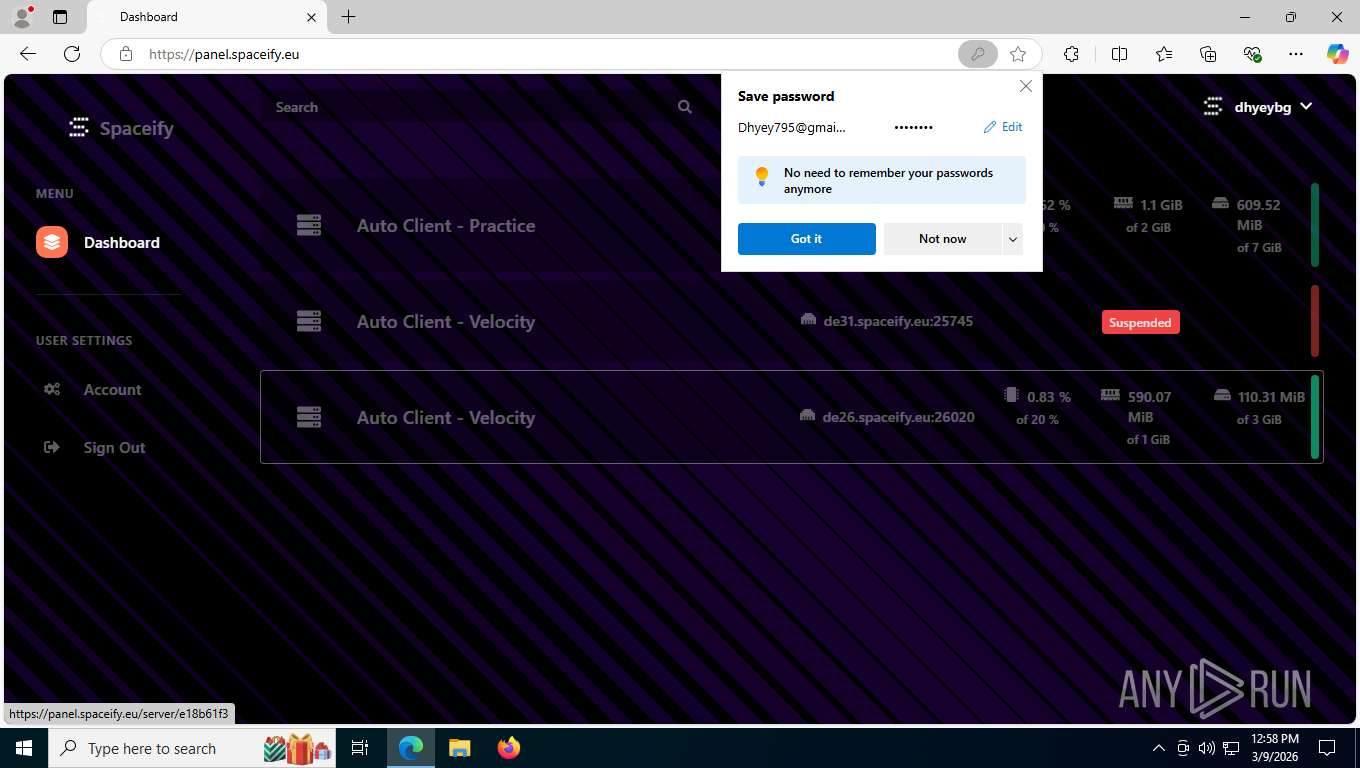1360x768 pixels.
Task: Click the Not now button
Action: (x=942, y=239)
